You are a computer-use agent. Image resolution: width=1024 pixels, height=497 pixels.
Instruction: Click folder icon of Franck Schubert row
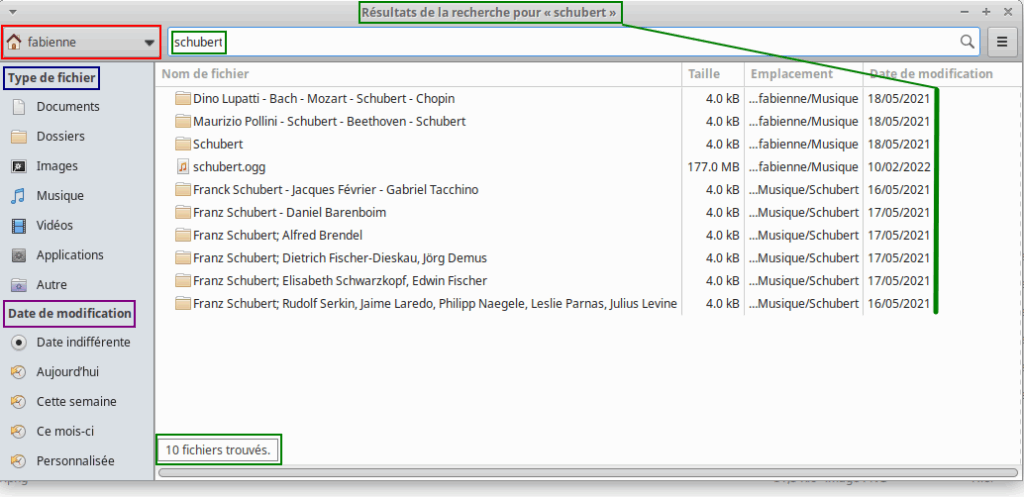pyautogui.click(x=182, y=189)
